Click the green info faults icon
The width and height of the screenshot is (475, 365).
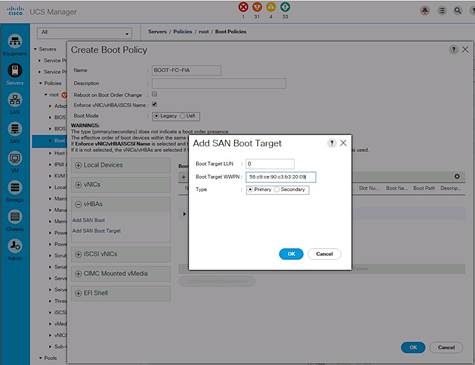[285, 7]
